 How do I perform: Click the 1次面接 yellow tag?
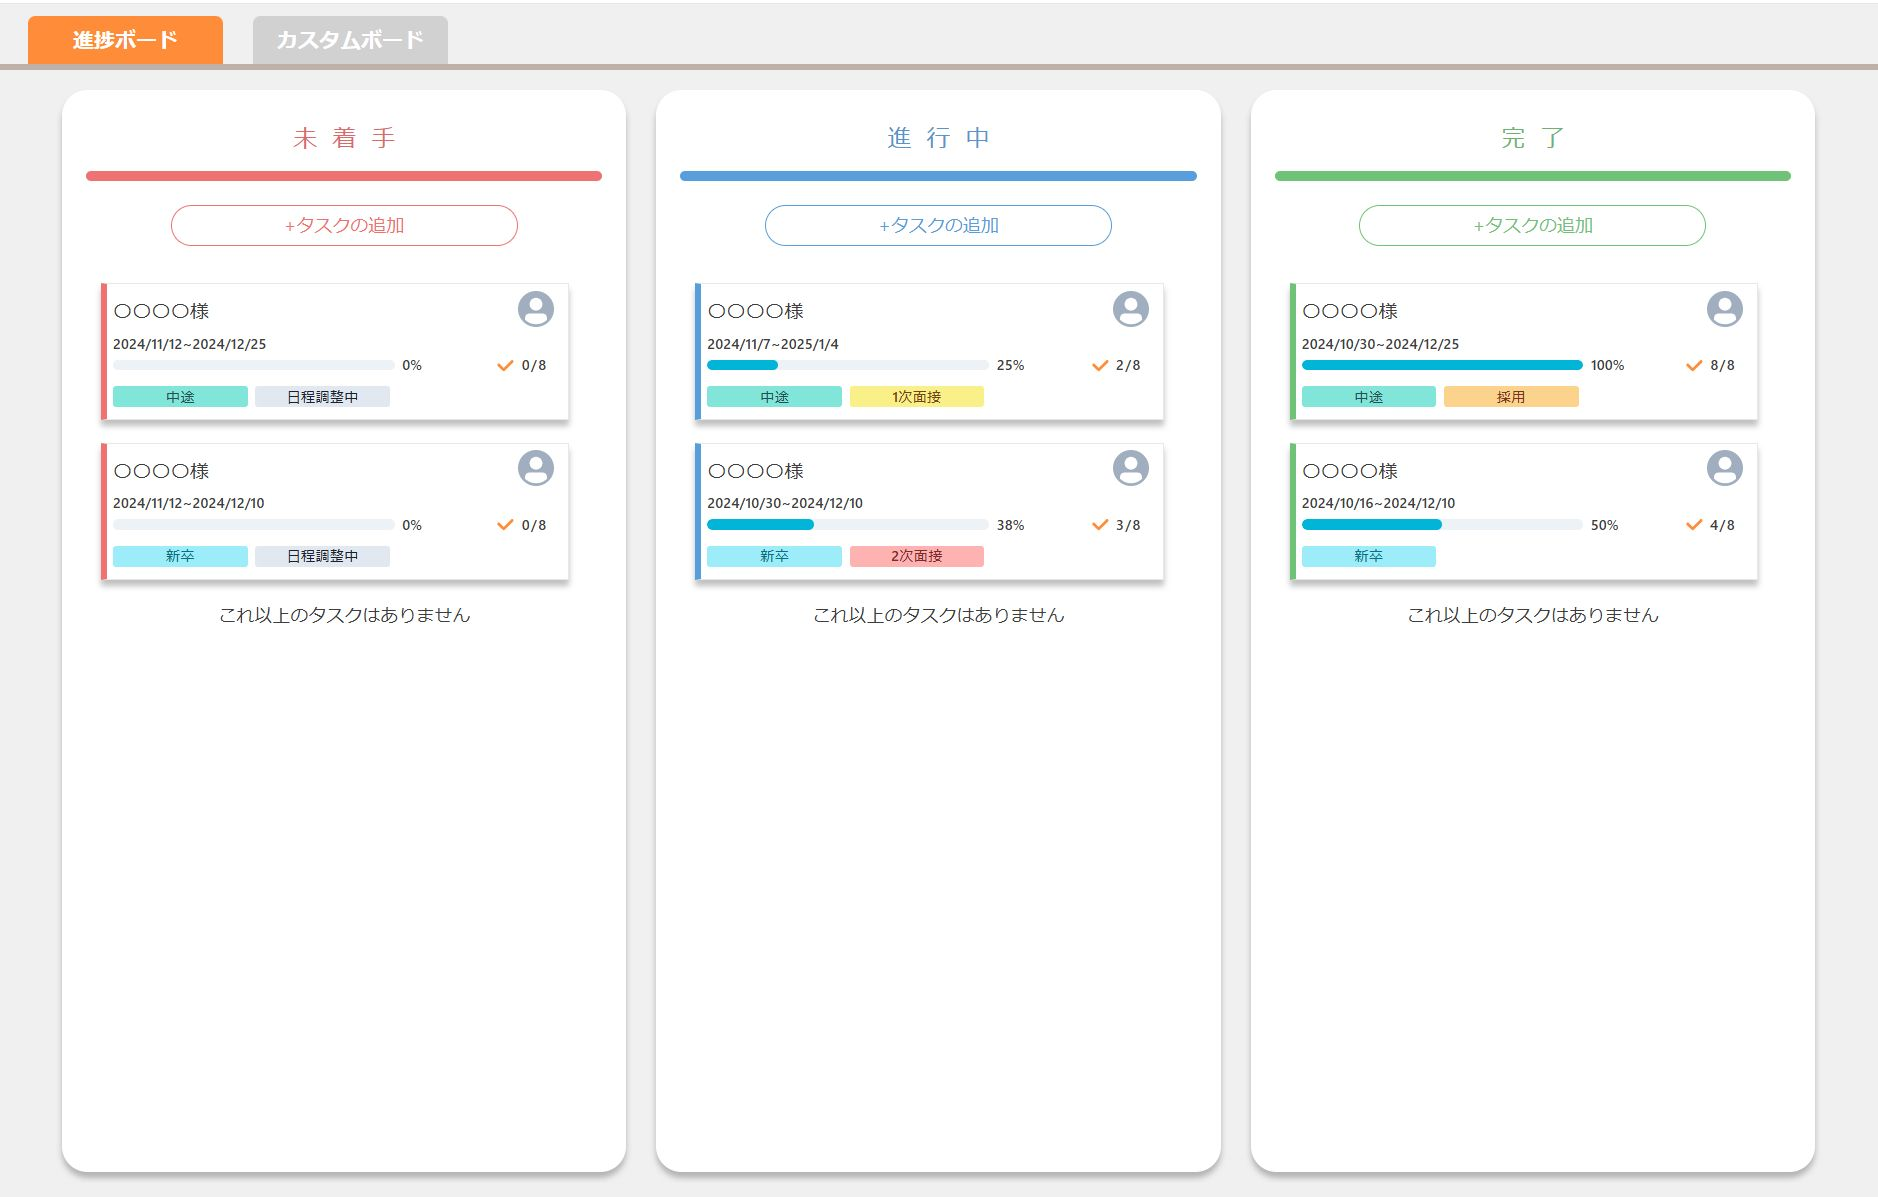(916, 397)
